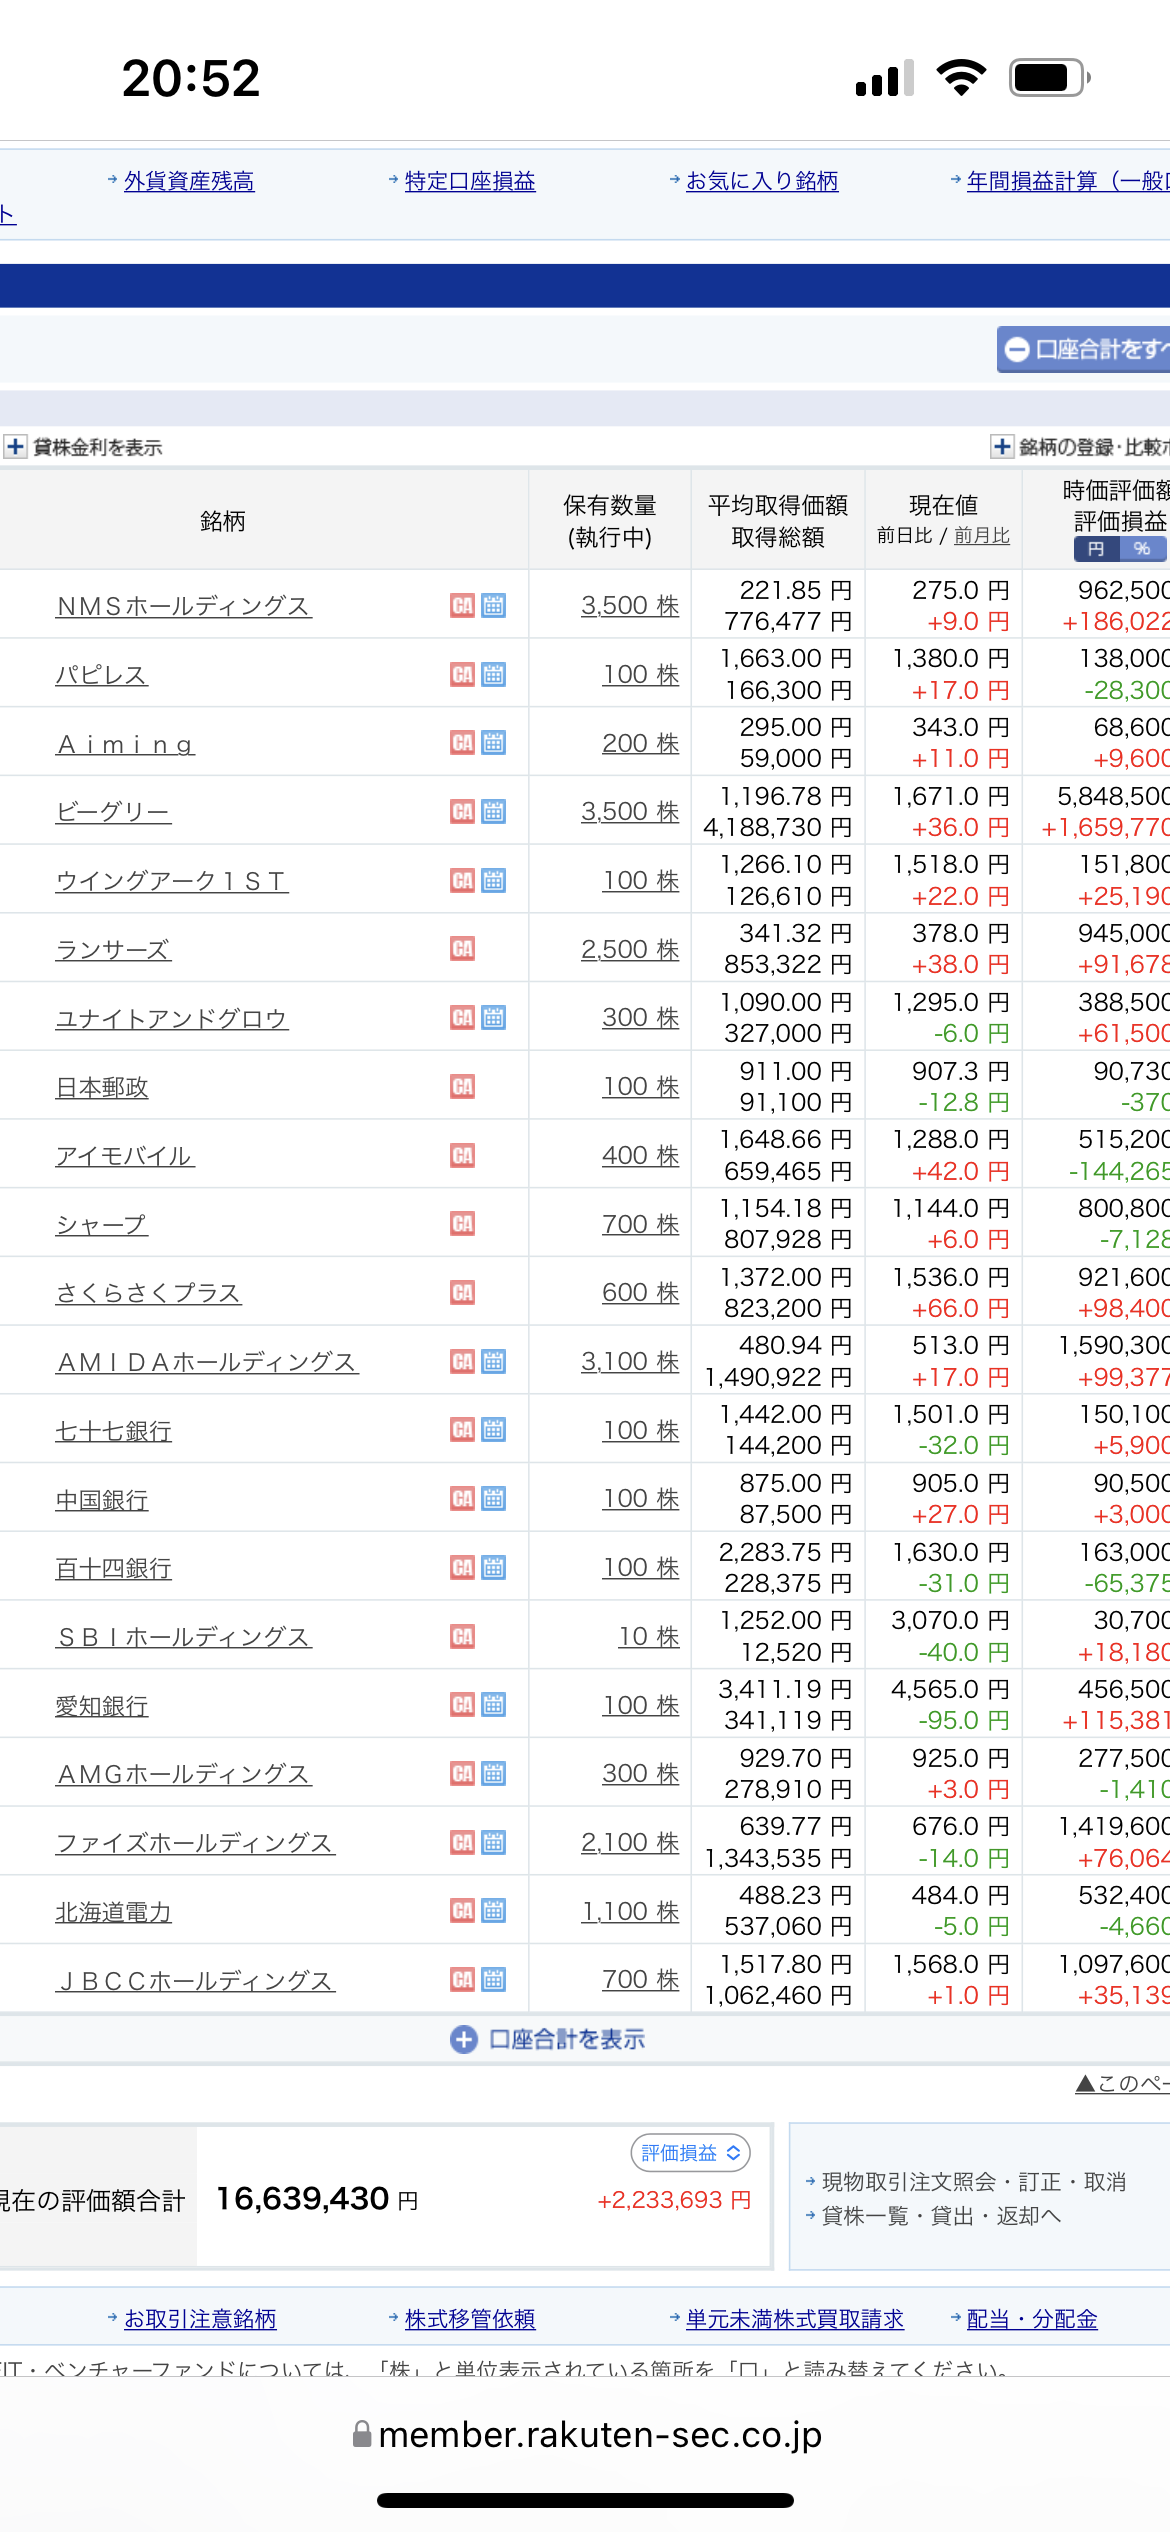Expand 銘柄の登録・比較 option
Screen dimensions: 1170x2532
(1080, 447)
